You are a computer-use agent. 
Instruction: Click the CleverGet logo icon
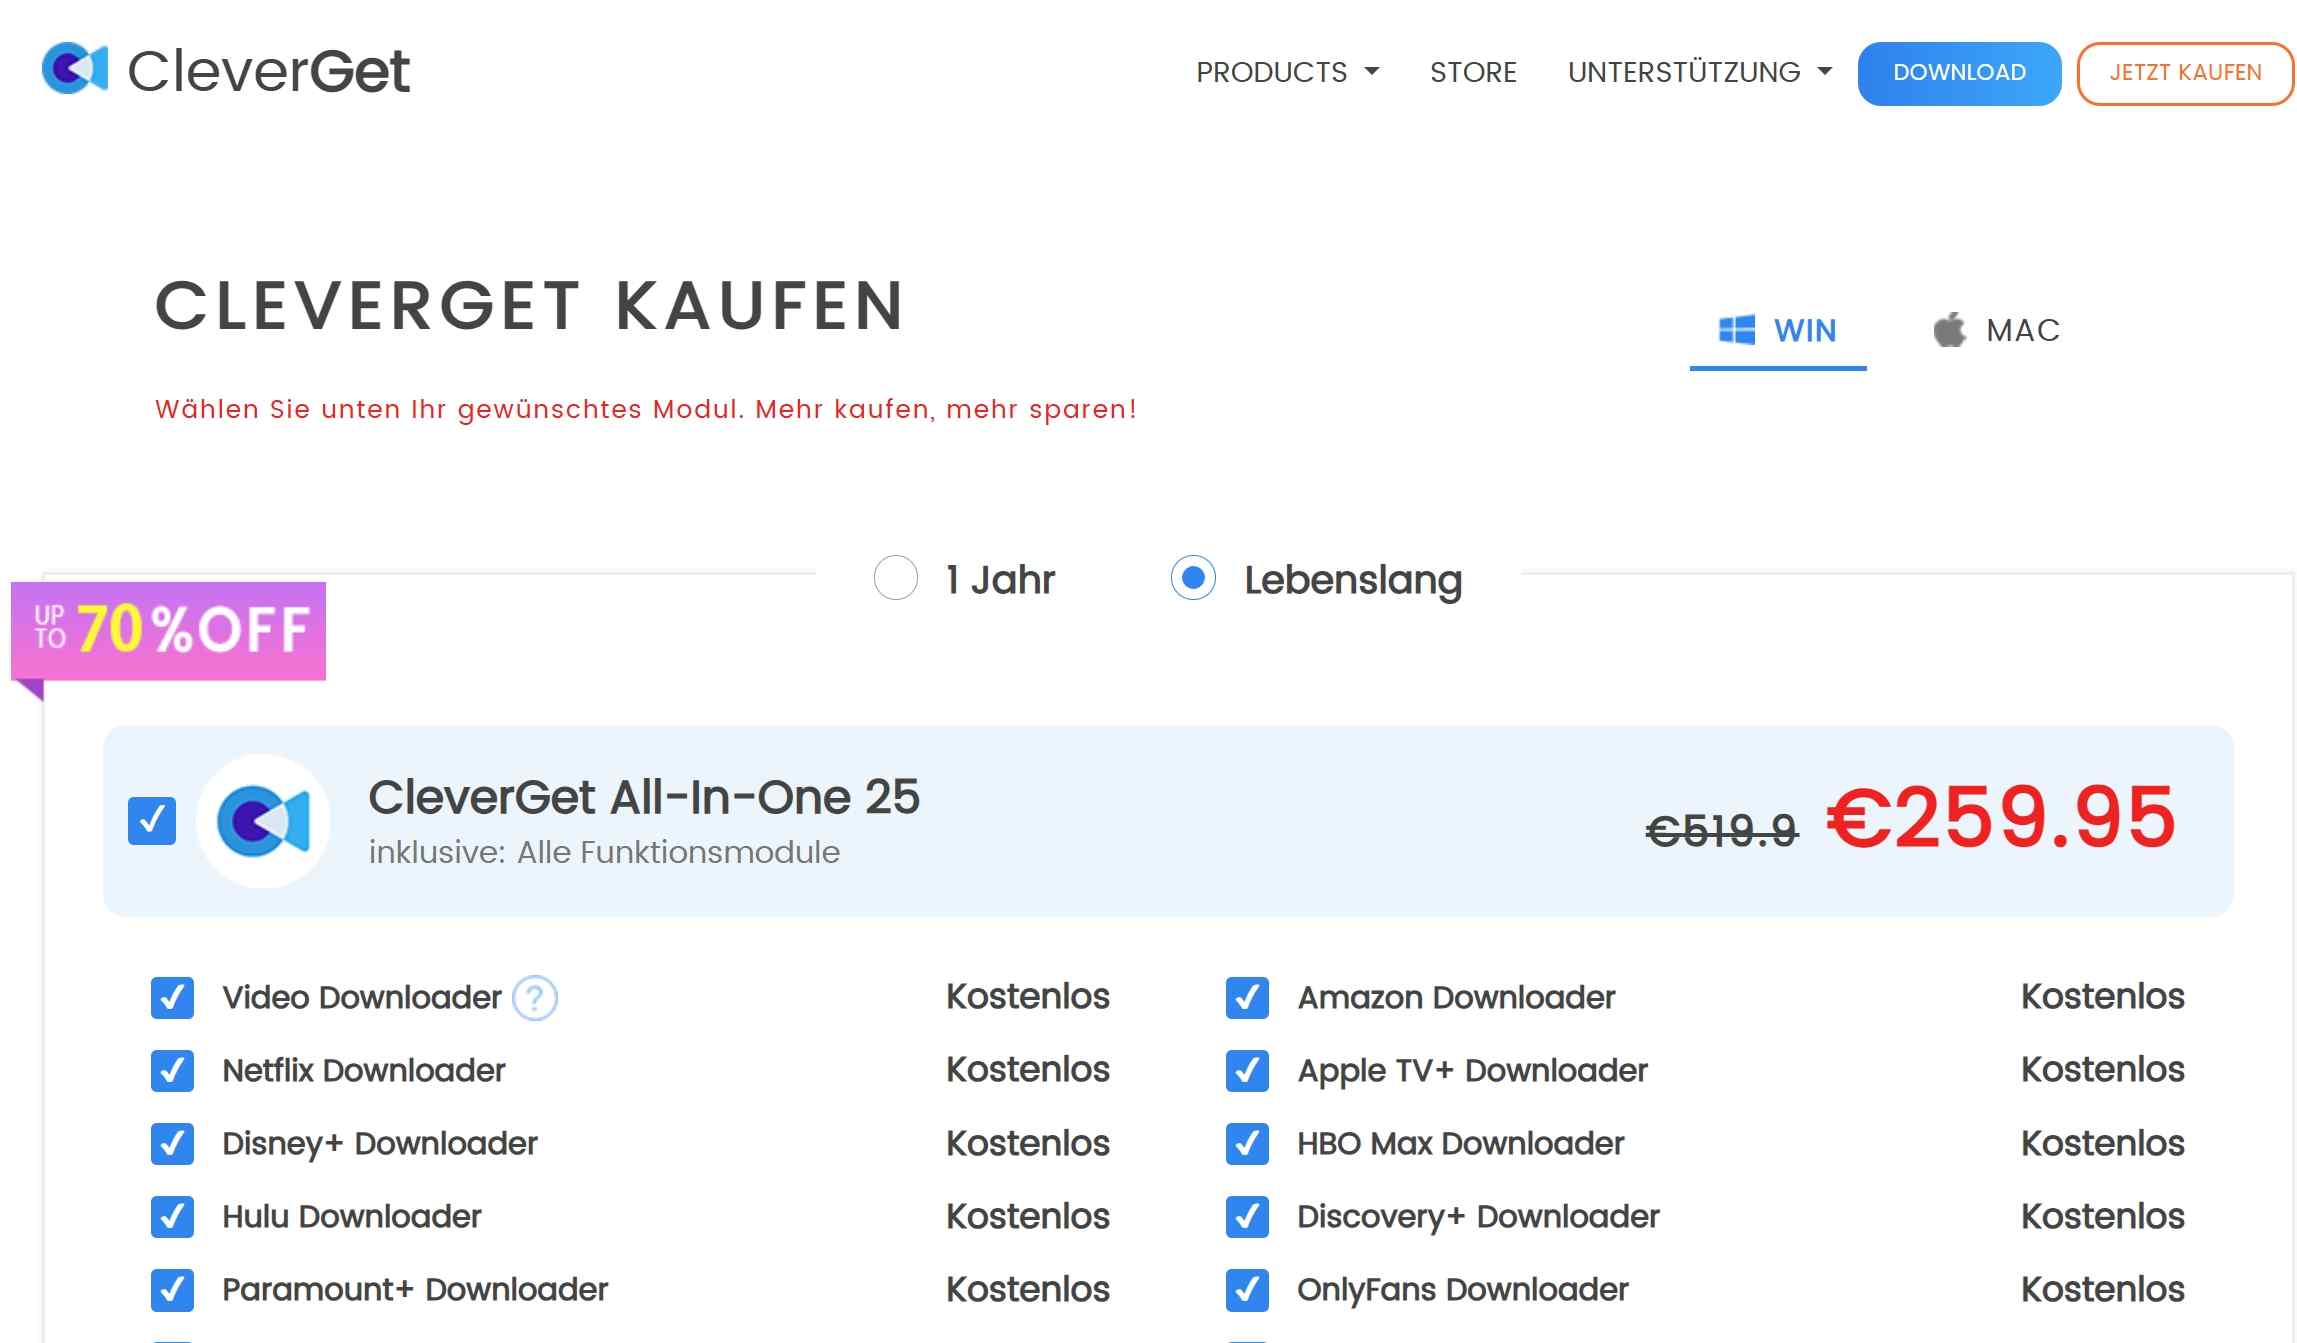coord(75,68)
